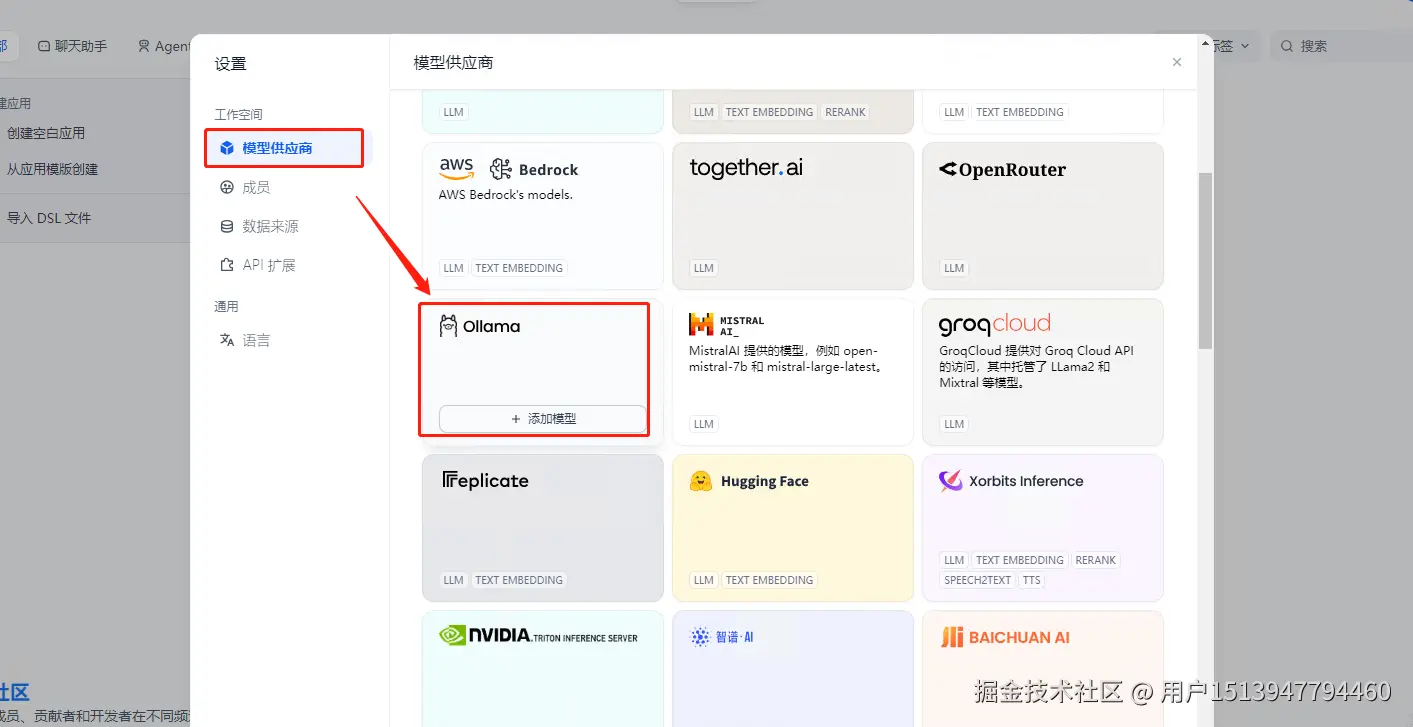The width and height of the screenshot is (1413, 727).
Task: Click SPEECH2TEXT tag on Xorbits card
Action: tap(977, 580)
